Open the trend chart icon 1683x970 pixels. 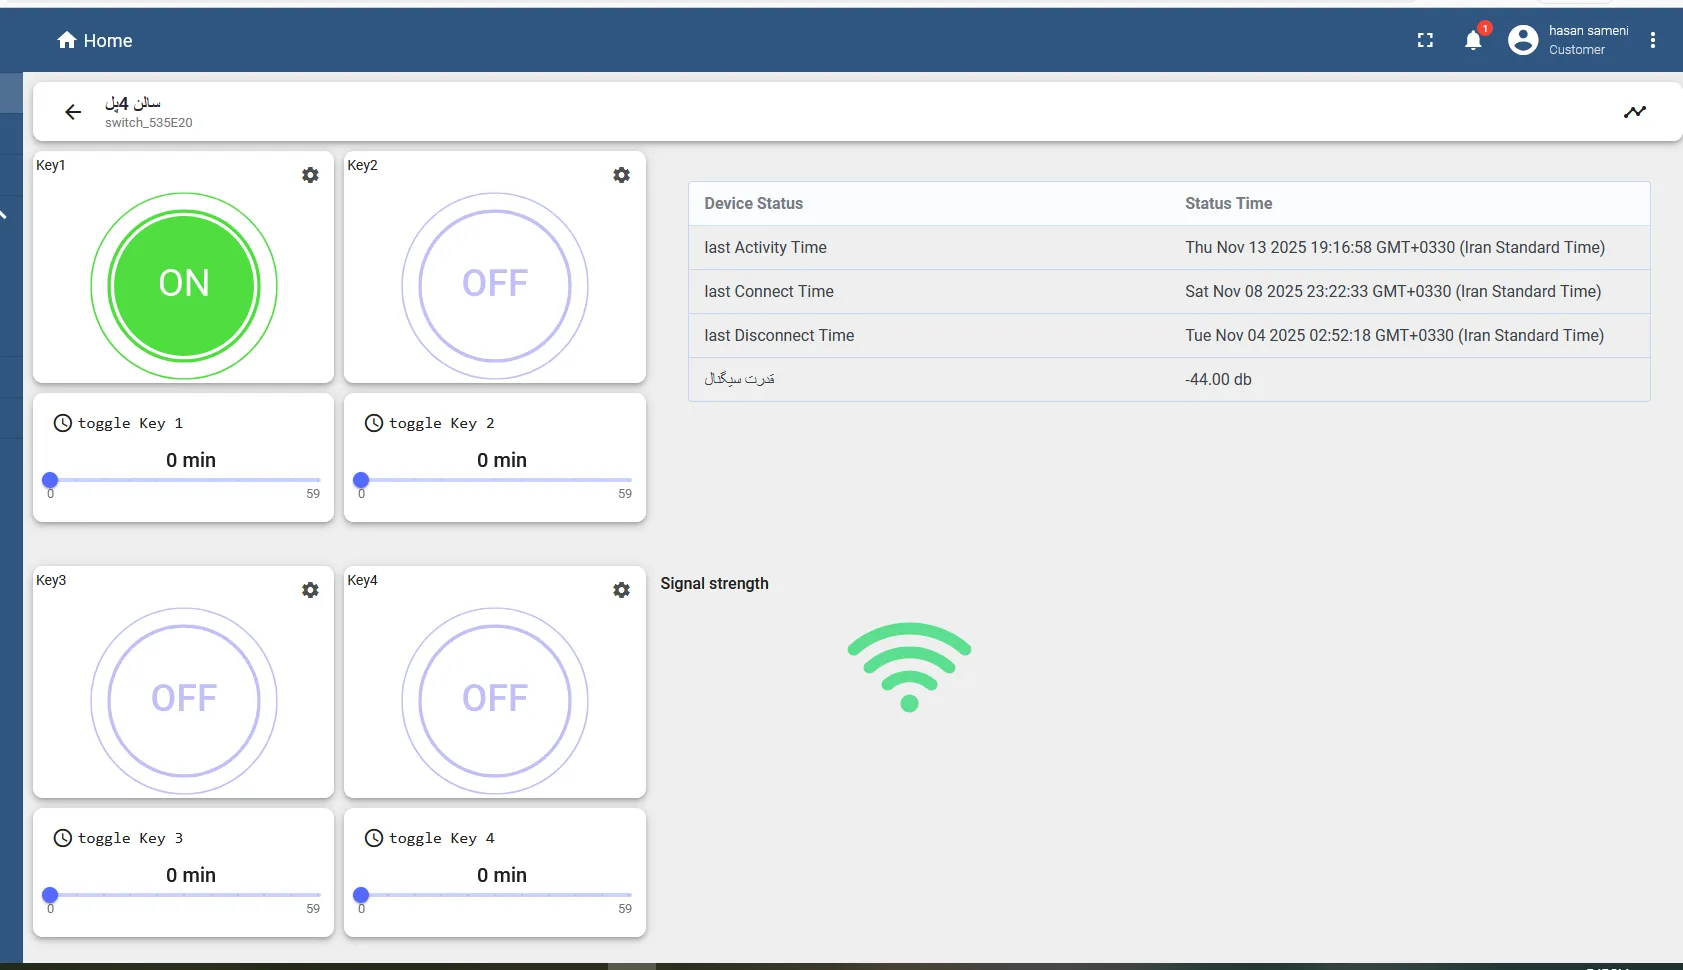[x=1634, y=112]
